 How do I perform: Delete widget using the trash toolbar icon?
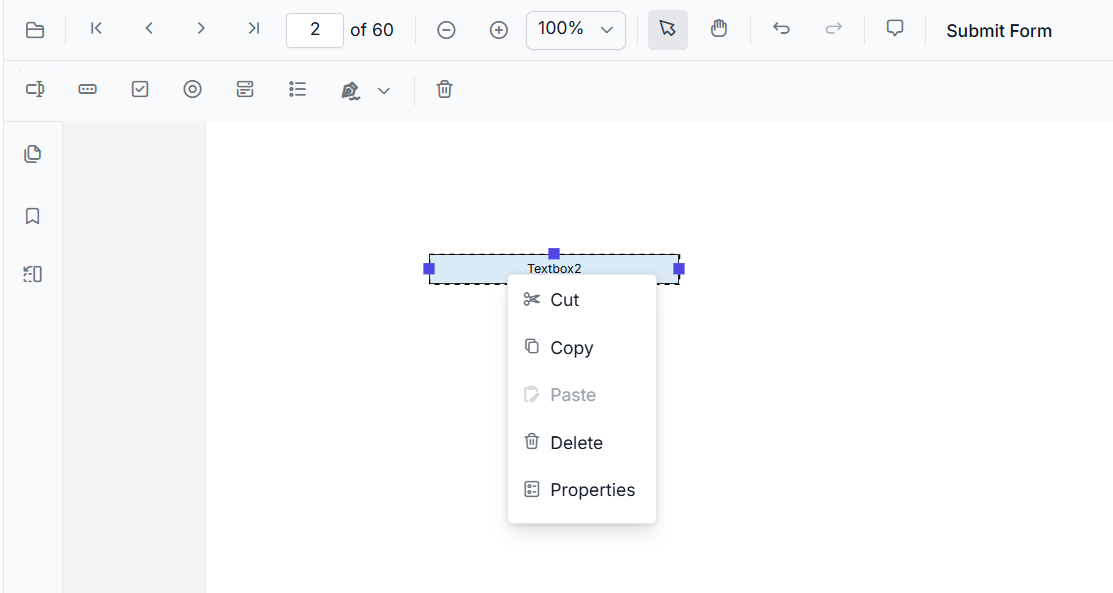(444, 89)
